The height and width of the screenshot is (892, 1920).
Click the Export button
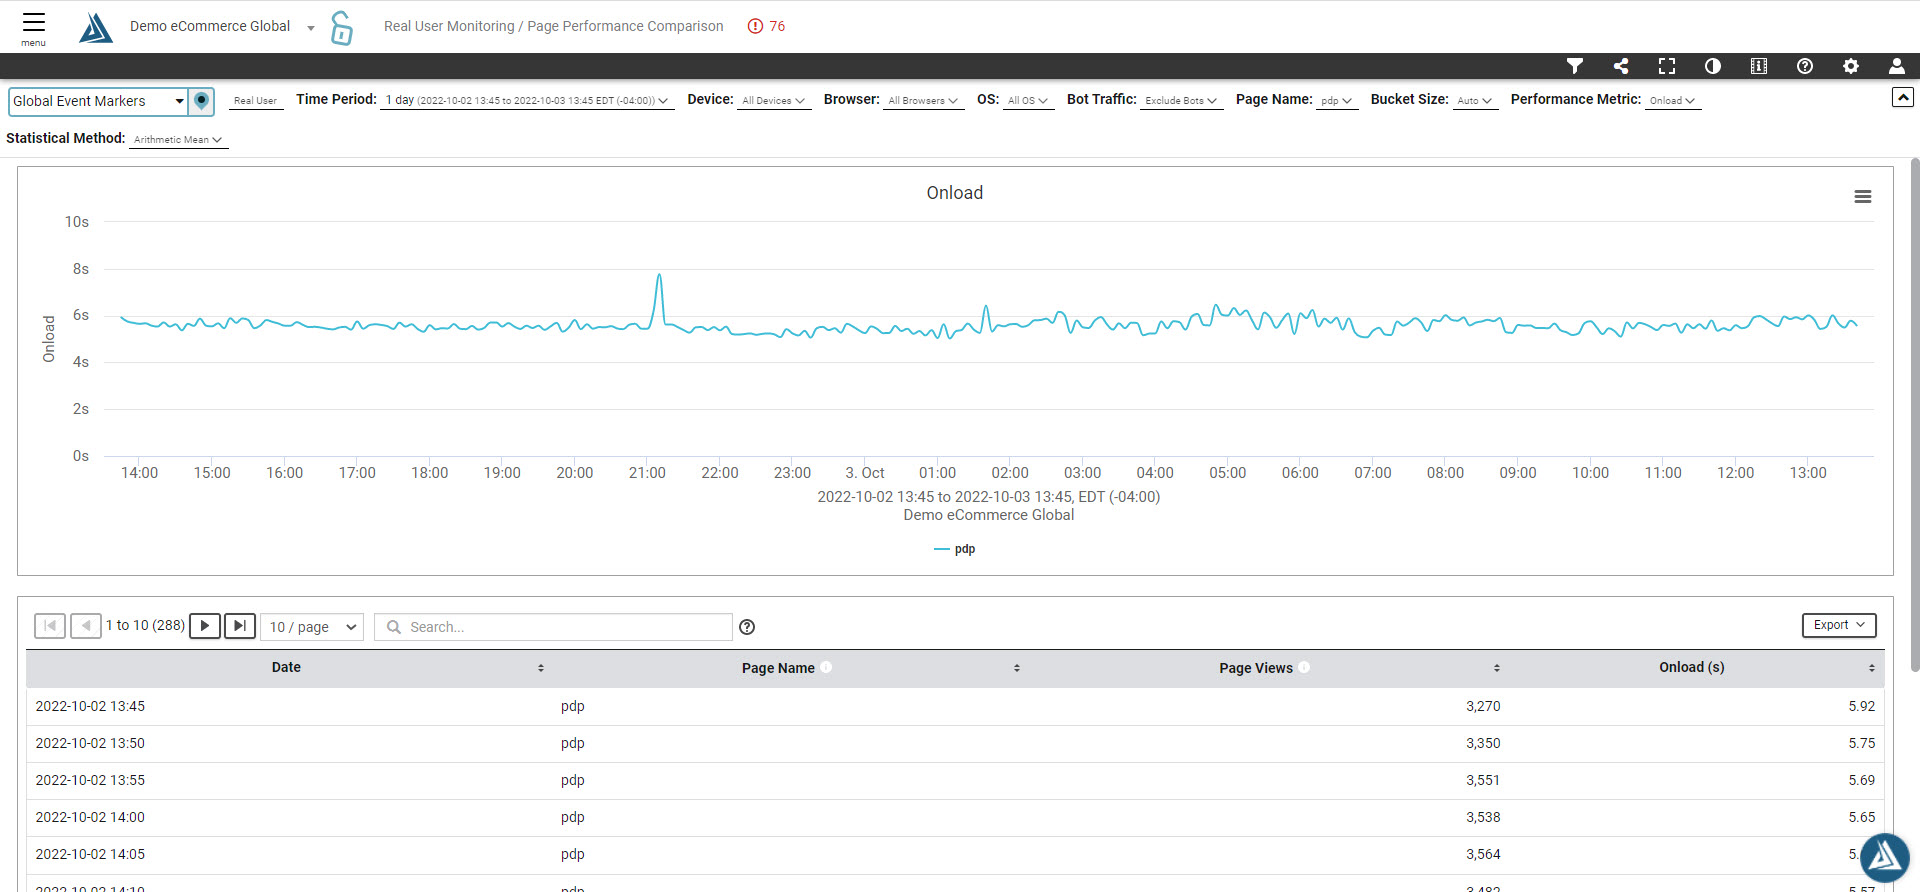[x=1839, y=625]
